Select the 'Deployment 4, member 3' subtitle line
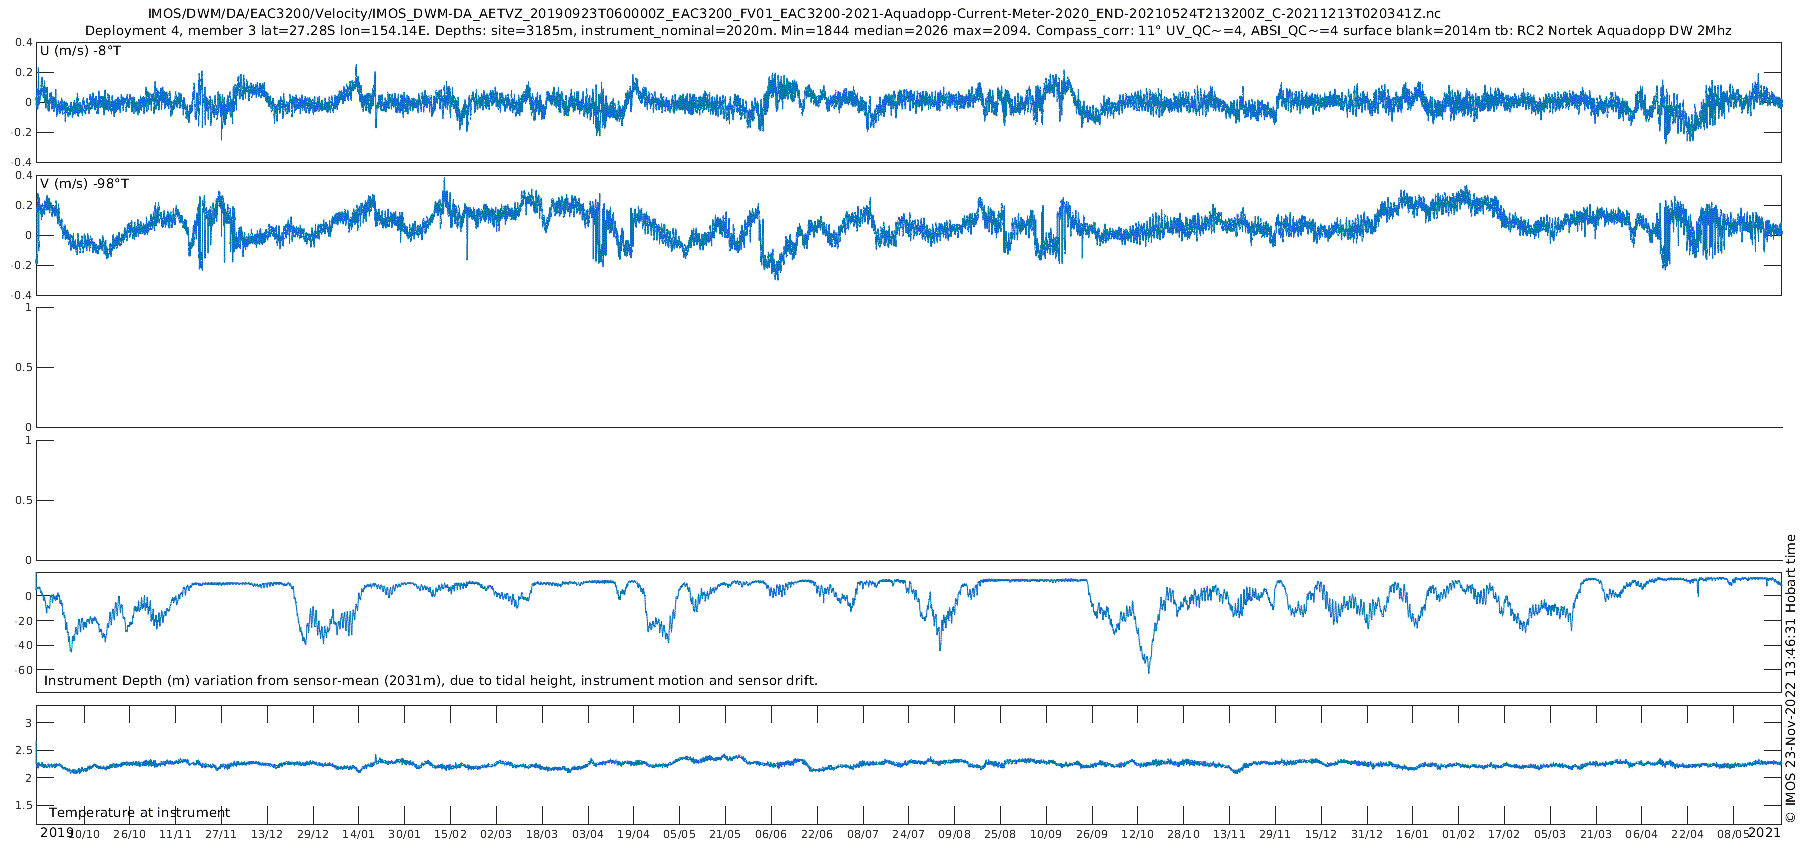This screenshot has height=850, width=1800. point(908,31)
